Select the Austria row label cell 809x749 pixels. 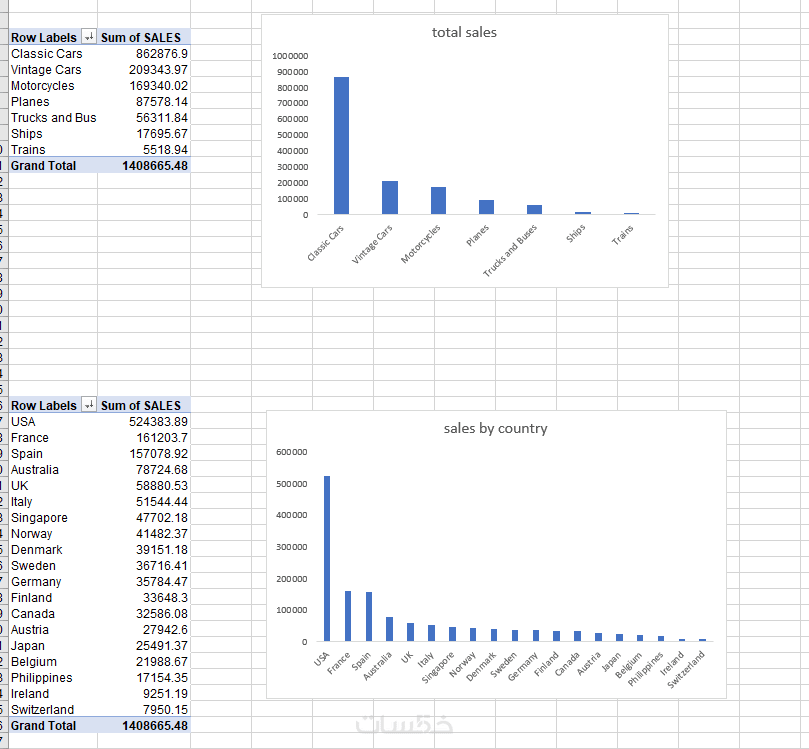click(x=53, y=629)
